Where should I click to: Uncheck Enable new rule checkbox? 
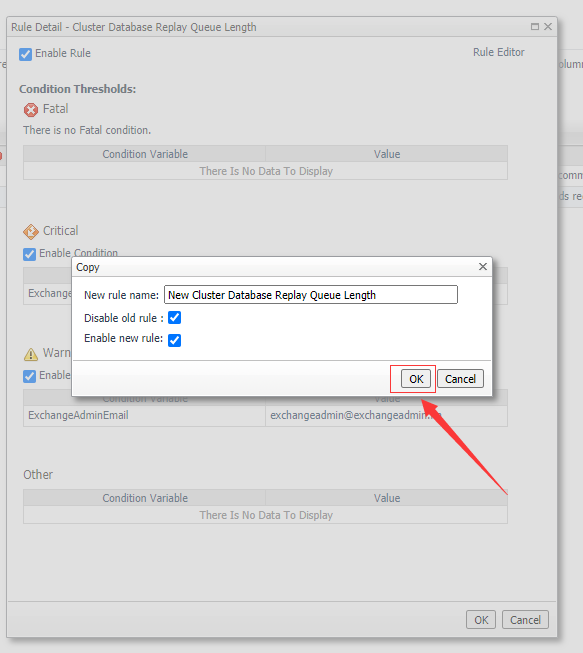[174, 340]
